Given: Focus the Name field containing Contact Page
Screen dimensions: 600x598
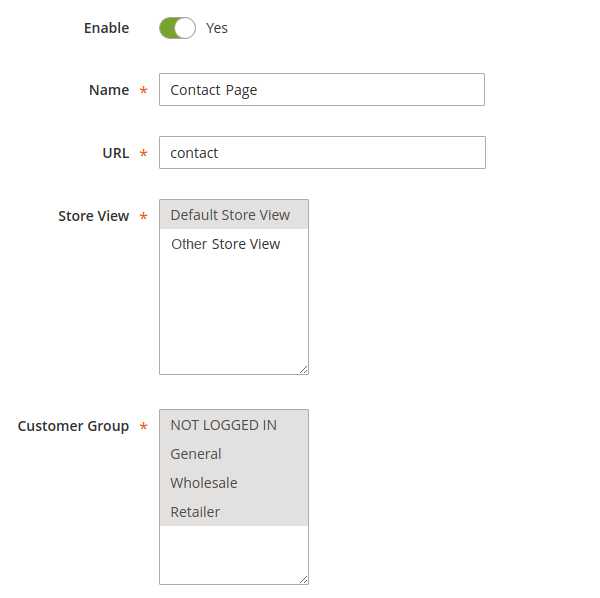Looking at the screenshot, I should click(321, 90).
